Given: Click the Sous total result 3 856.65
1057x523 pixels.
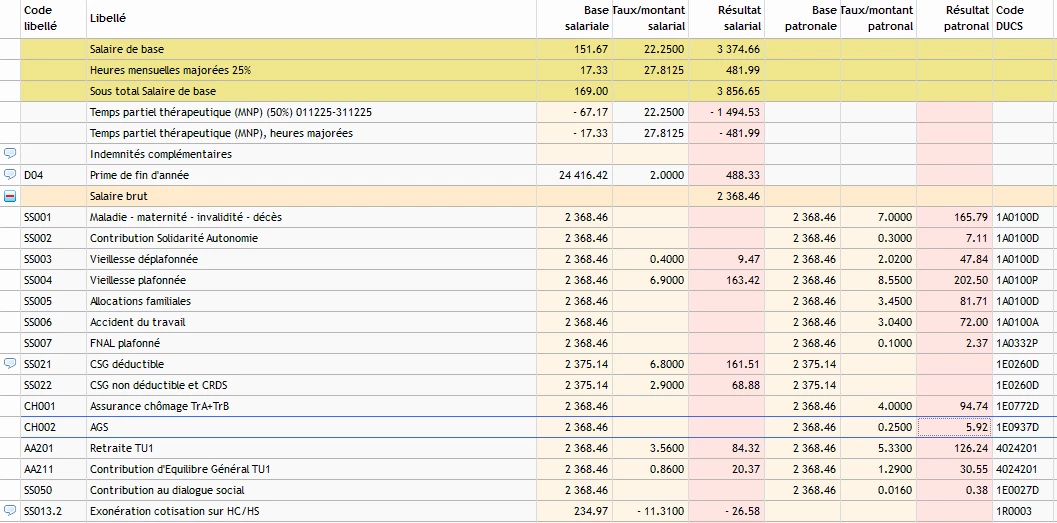Looking at the screenshot, I should [727, 91].
